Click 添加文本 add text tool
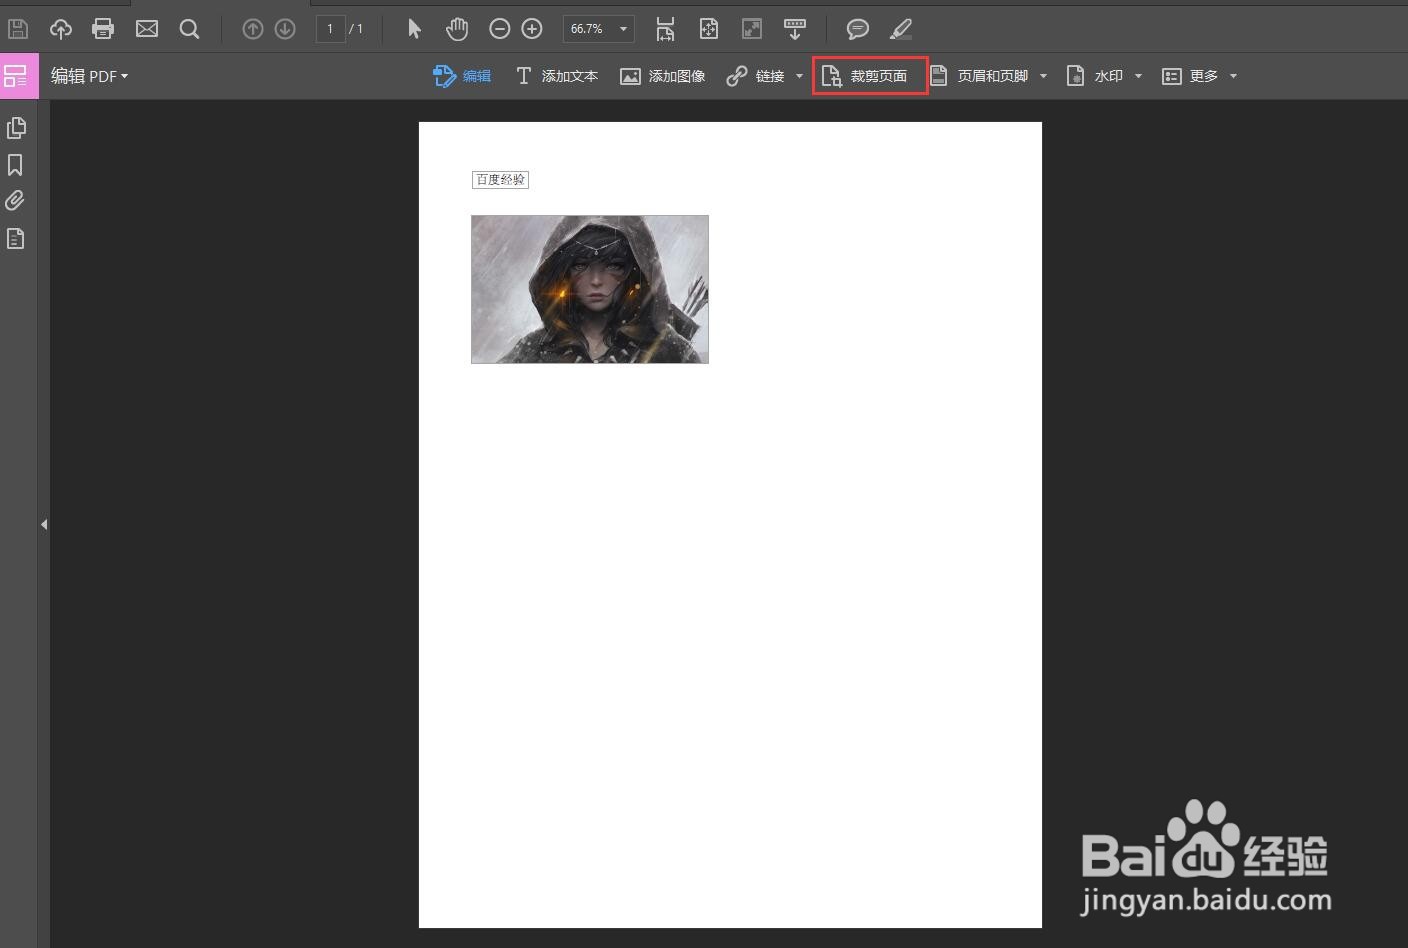The height and width of the screenshot is (948, 1408). pyautogui.click(x=557, y=76)
